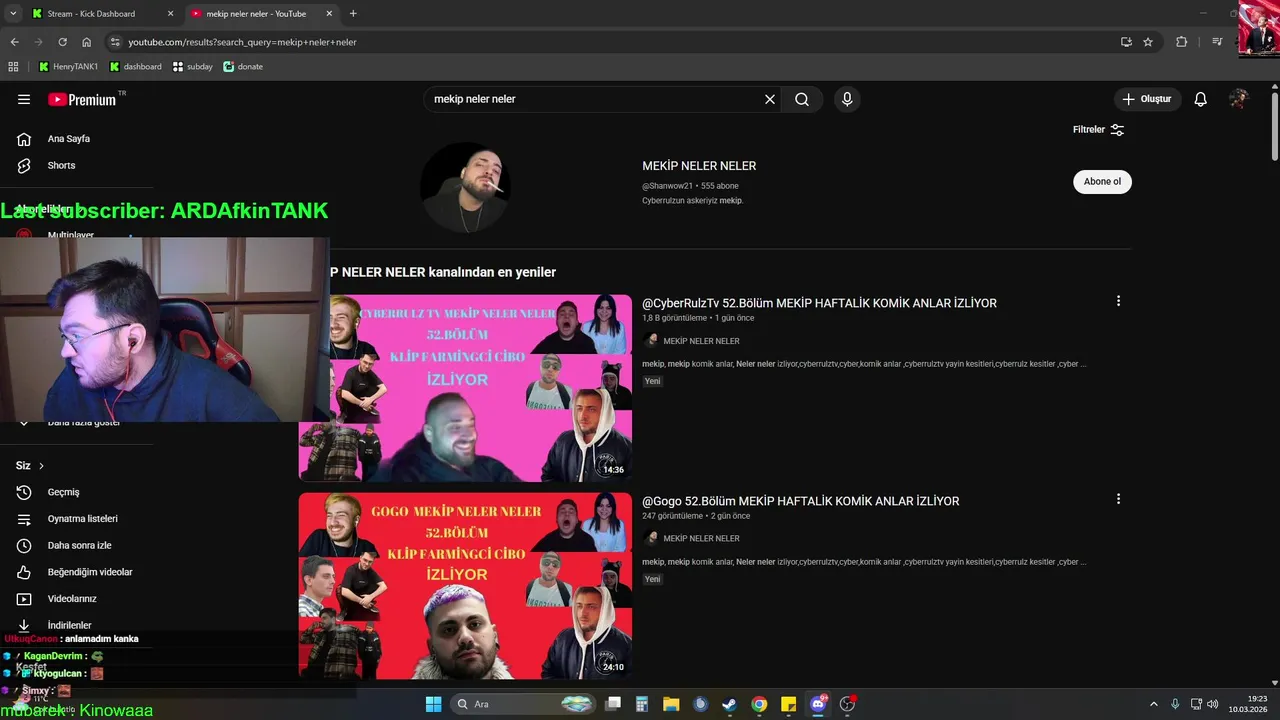Play Gogo 52.Bölüm video thumbnail
Screen dimensions: 1280x720
(x=465, y=586)
